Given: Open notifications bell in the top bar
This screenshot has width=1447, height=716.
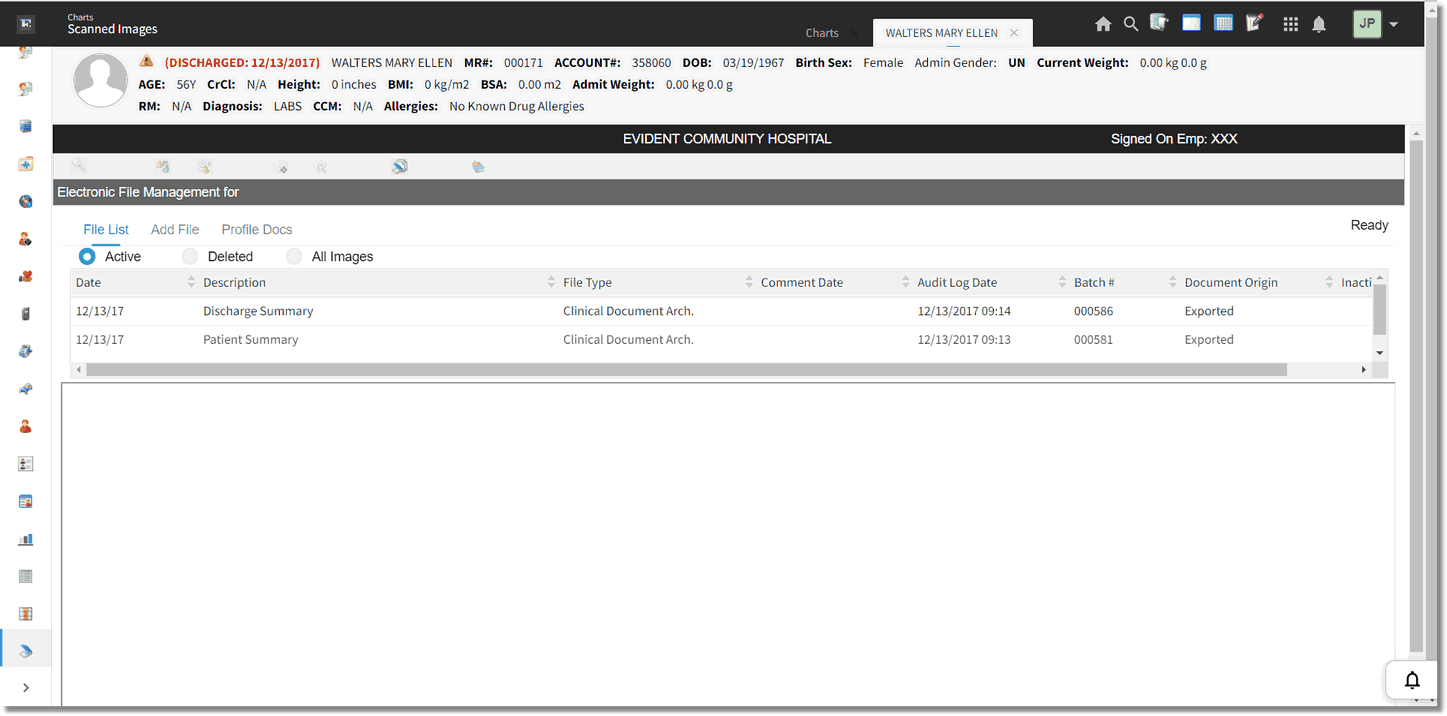Looking at the screenshot, I should pos(1319,24).
